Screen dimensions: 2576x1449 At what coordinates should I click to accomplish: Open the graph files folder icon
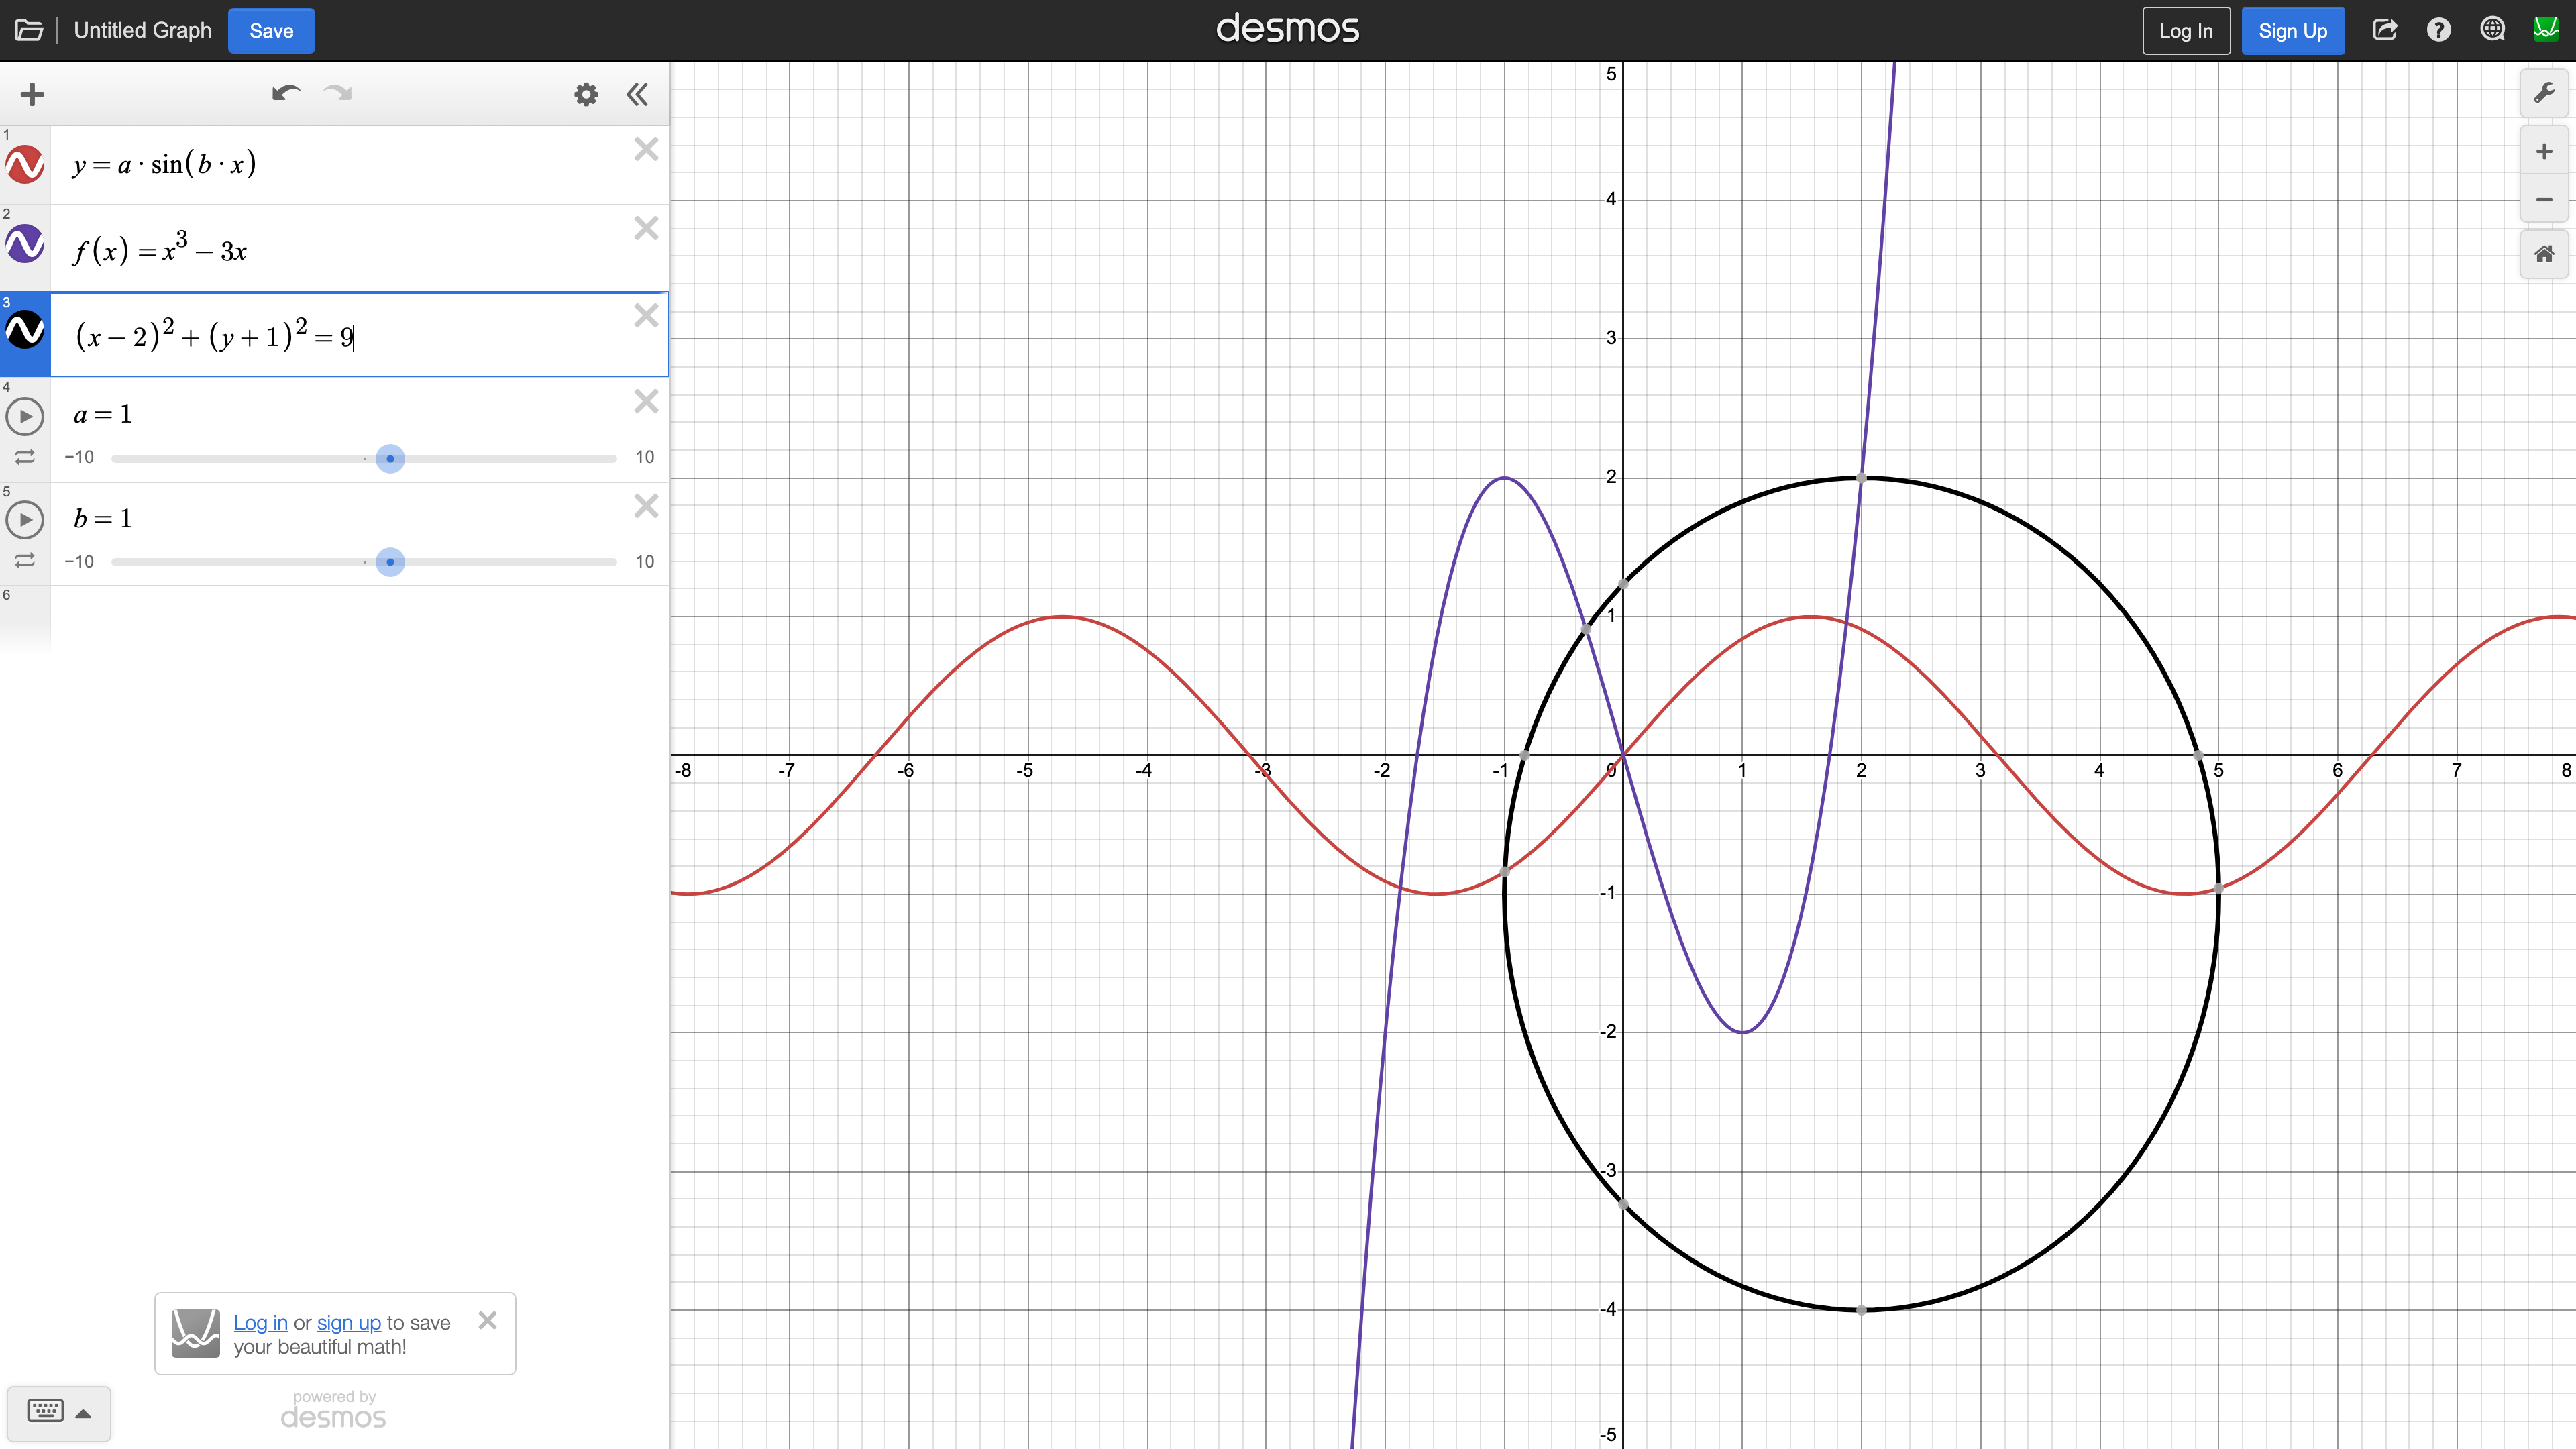pyautogui.click(x=29, y=30)
